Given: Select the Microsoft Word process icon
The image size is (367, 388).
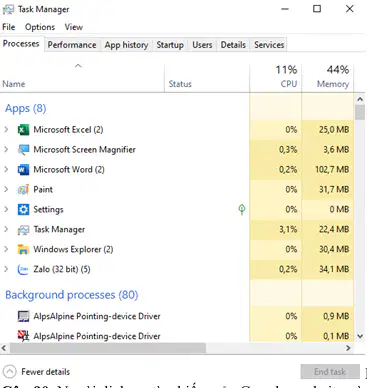Looking at the screenshot, I should (x=23, y=170).
